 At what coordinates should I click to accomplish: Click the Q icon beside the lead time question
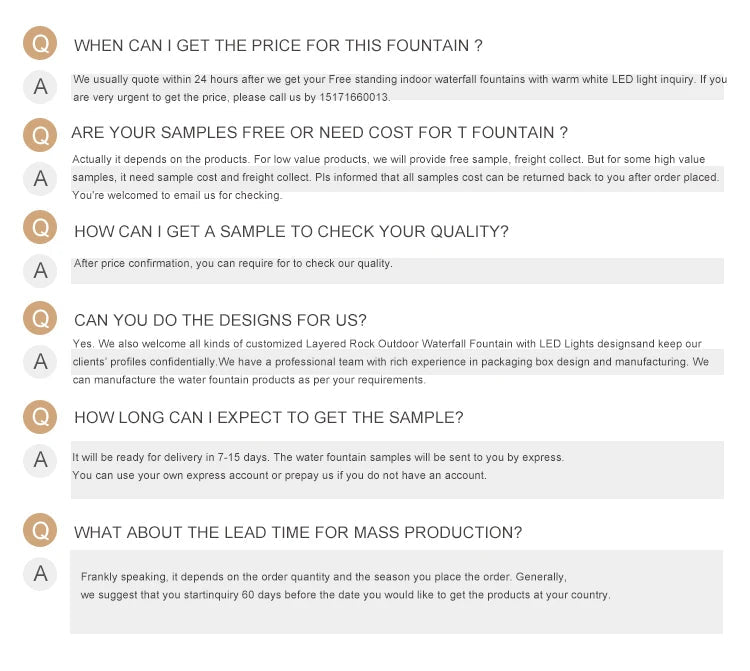point(40,530)
